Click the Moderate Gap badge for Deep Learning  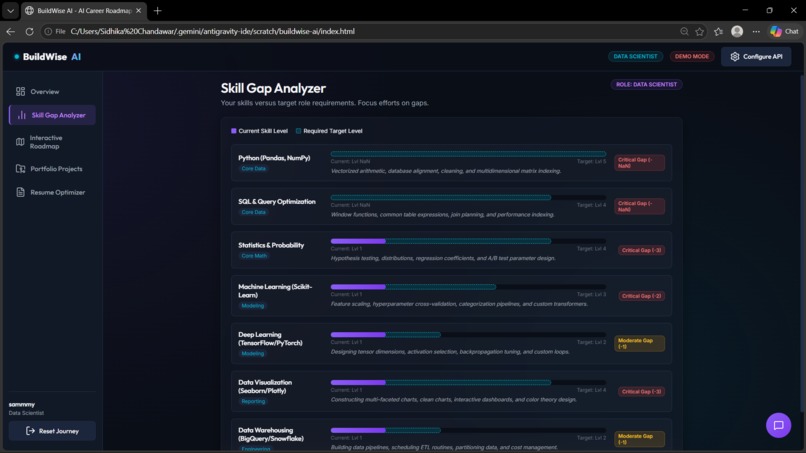click(x=639, y=343)
